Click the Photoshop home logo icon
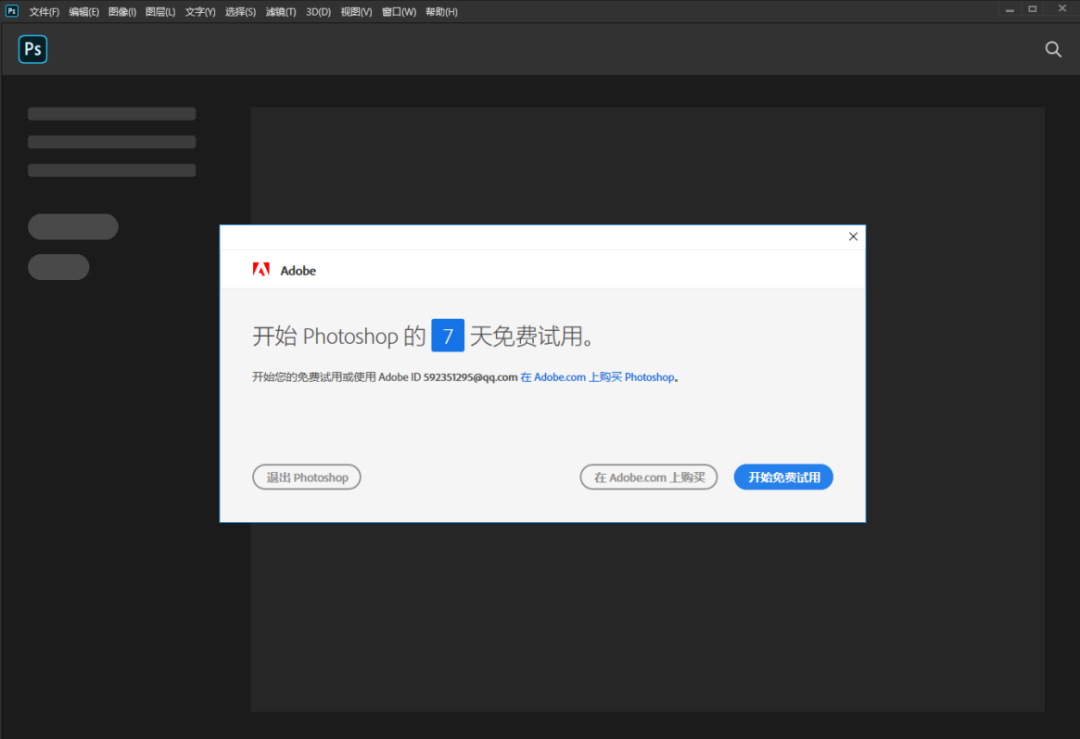Viewport: 1080px width, 739px height. point(32,49)
